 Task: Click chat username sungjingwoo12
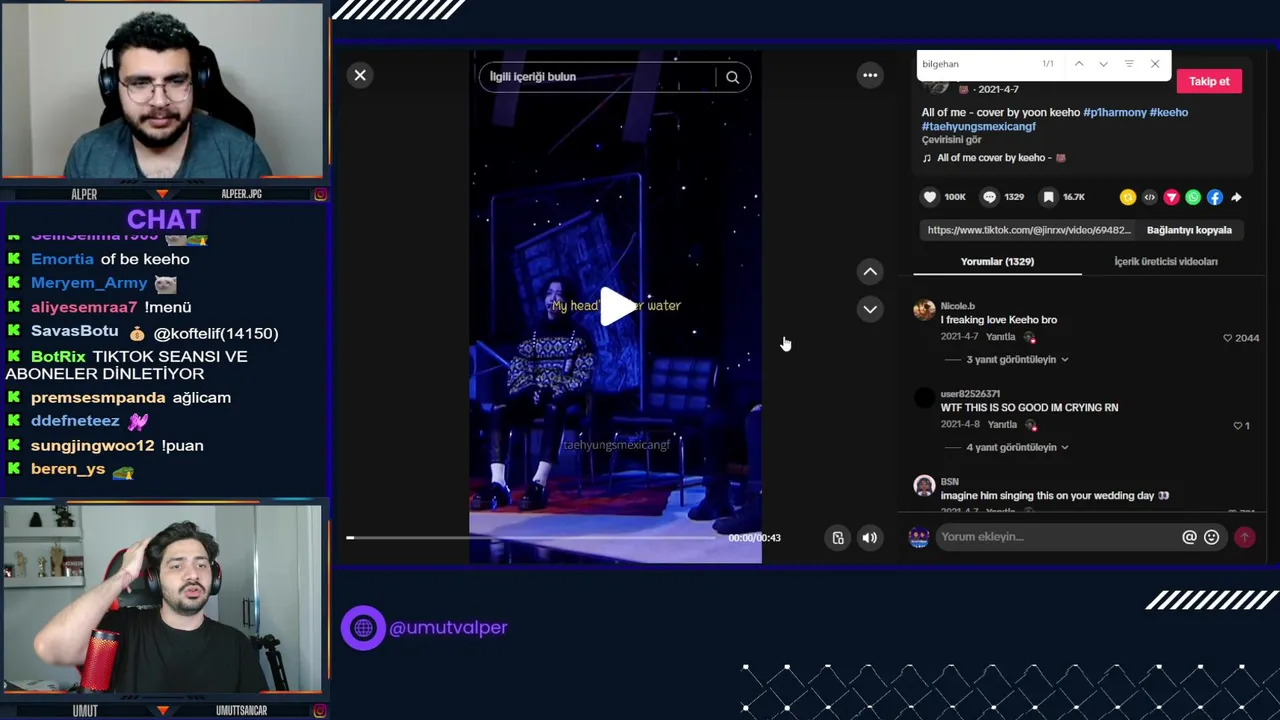point(93,445)
